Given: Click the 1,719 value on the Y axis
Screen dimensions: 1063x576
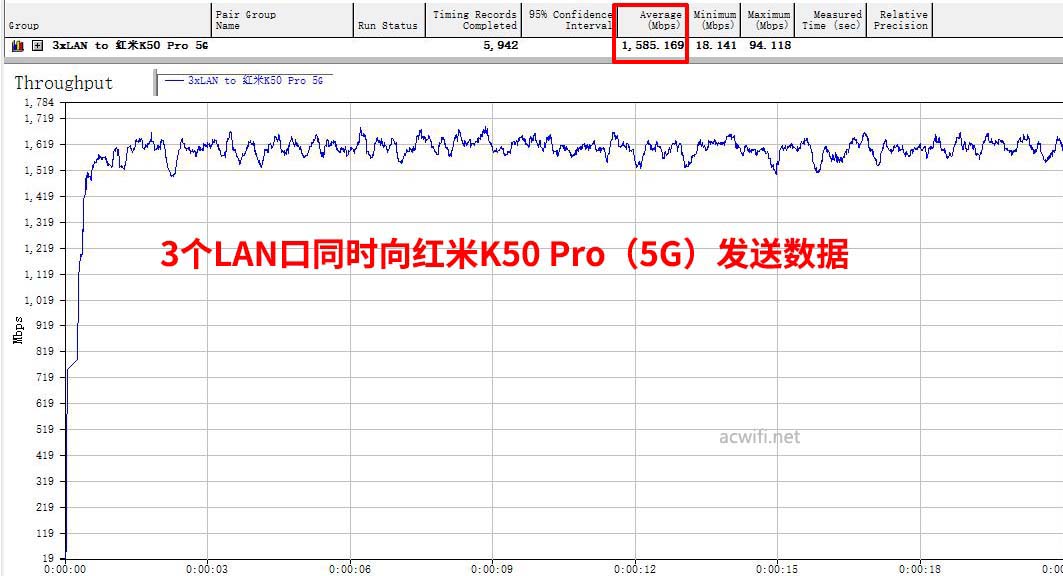Looking at the screenshot, I should tap(39, 119).
